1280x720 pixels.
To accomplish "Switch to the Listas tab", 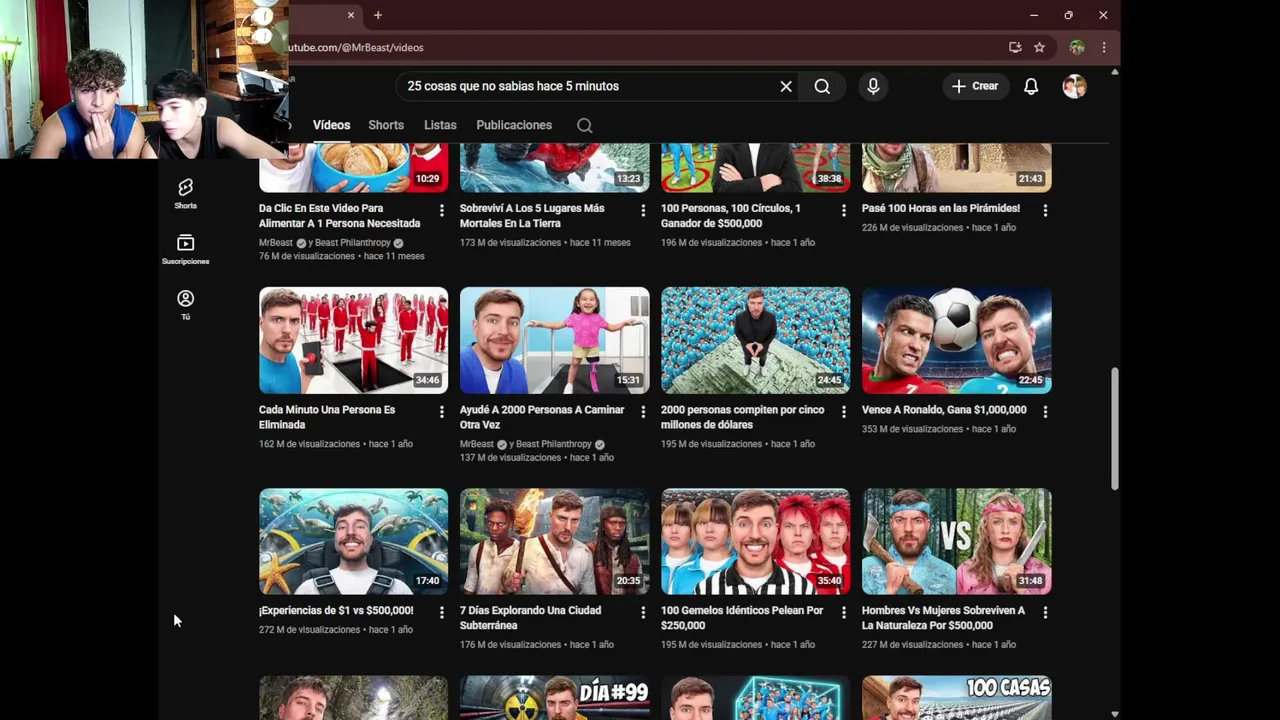I will (x=440, y=125).
